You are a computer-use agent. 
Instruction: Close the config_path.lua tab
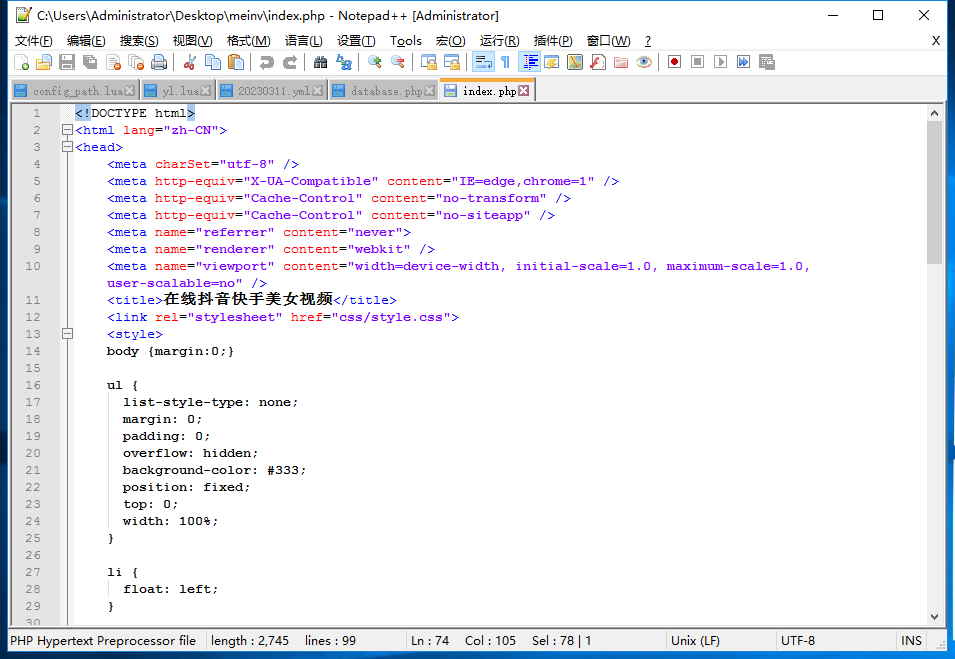[130, 91]
